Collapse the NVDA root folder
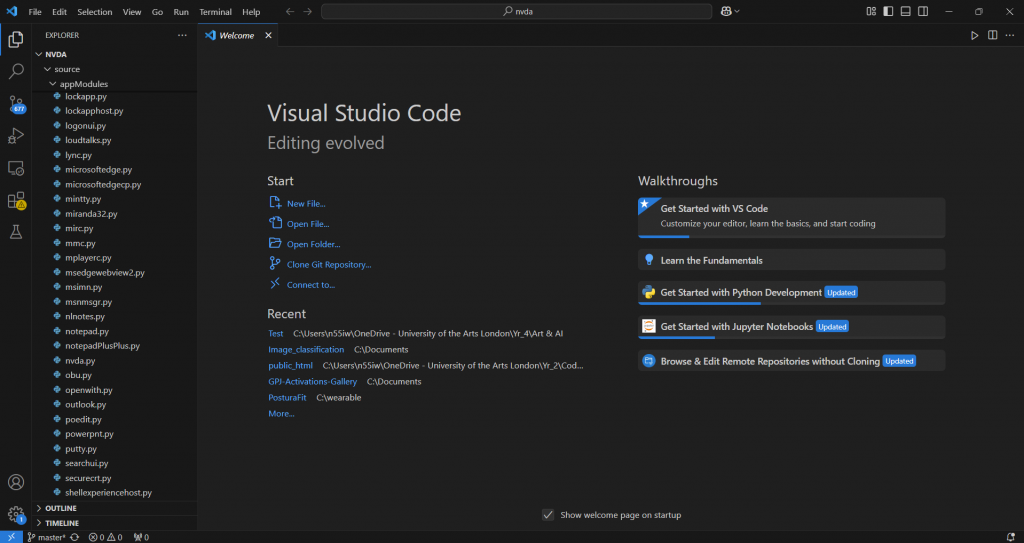Viewport: 1024px width, 543px height. tap(39, 54)
